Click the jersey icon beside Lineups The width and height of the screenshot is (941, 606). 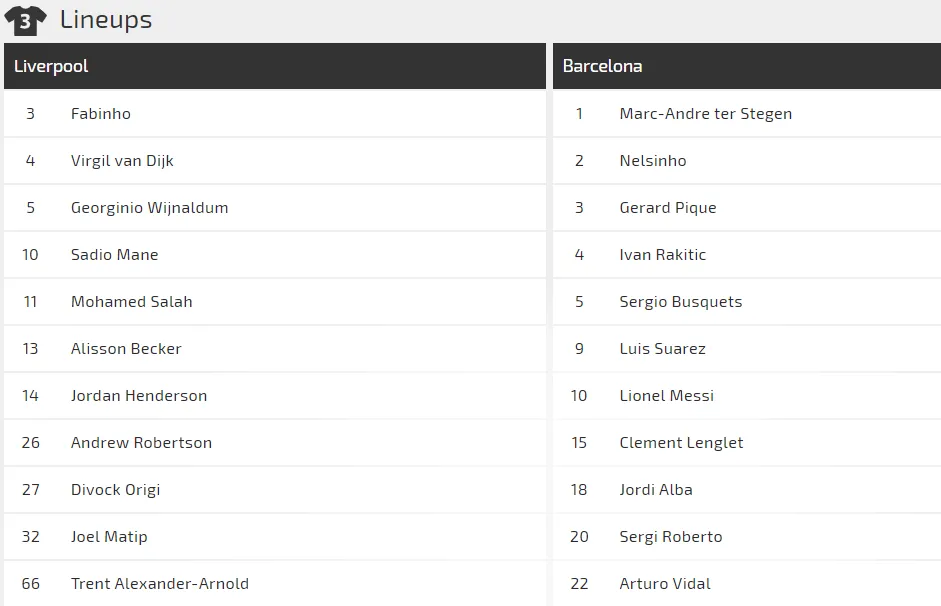click(25, 20)
